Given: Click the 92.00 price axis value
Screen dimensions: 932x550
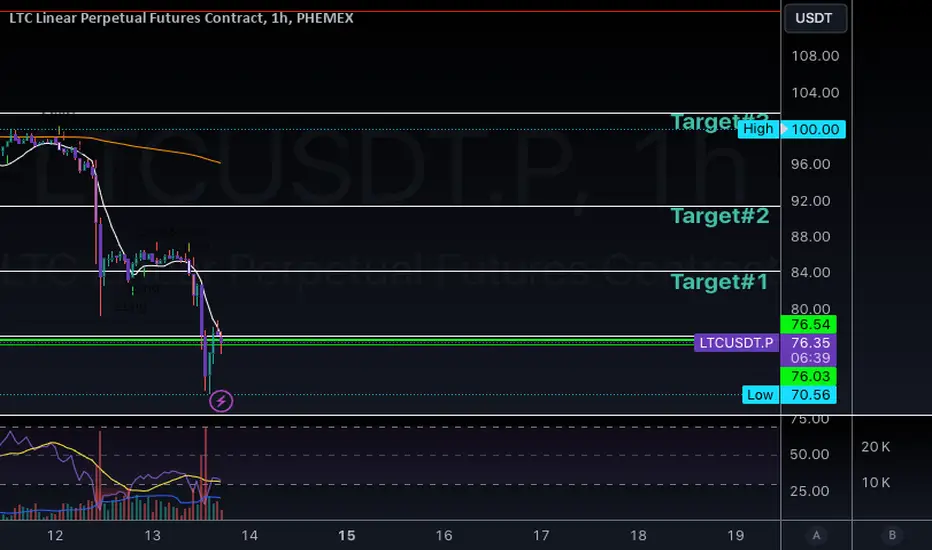Looking at the screenshot, I should [x=810, y=201].
